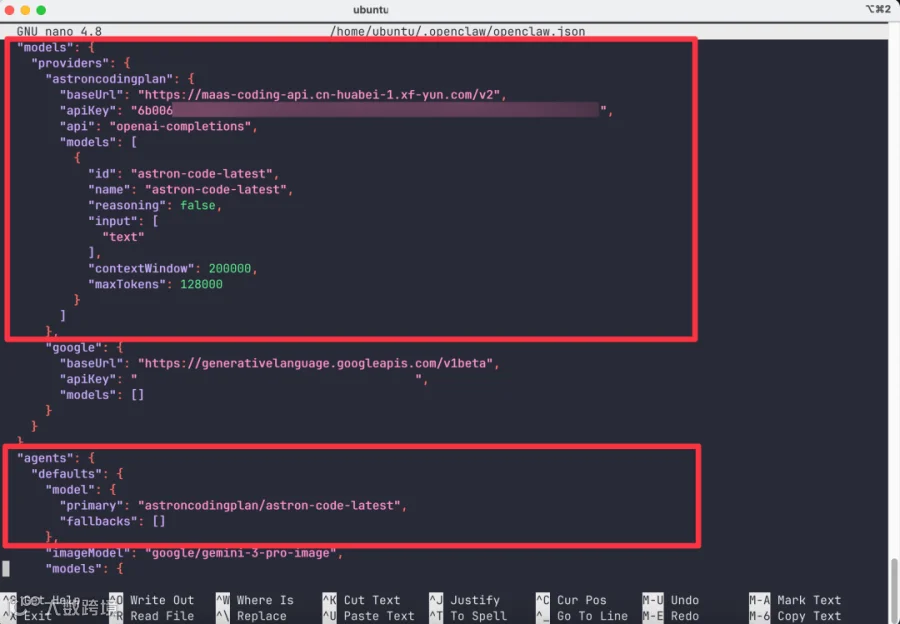Viewport: 900px width, 624px height.
Task: Click the maxTokens value 128000
Action: pyautogui.click(x=201, y=284)
